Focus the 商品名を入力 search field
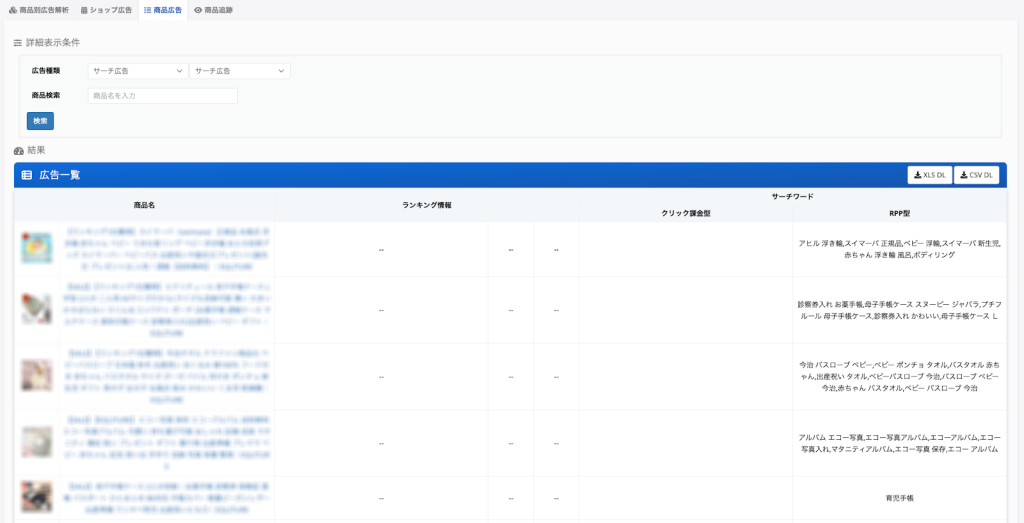The width and height of the screenshot is (1024, 523). 162,96
